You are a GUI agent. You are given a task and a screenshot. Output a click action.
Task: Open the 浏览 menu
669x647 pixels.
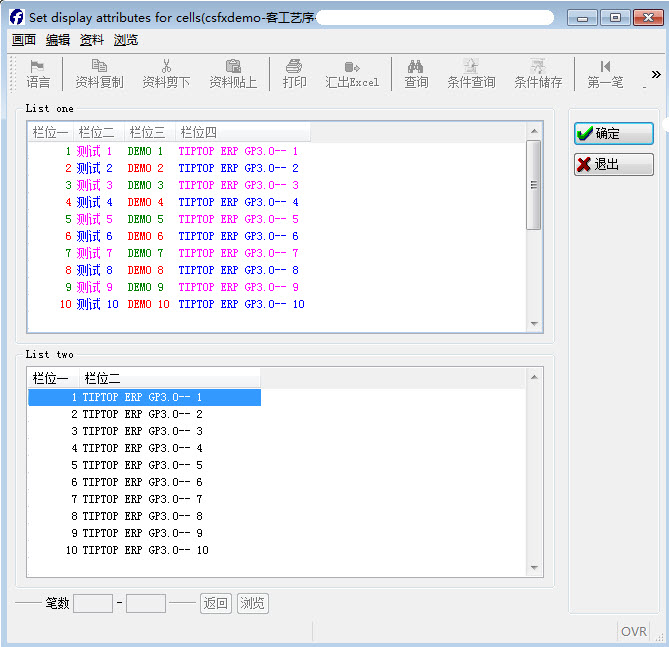click(126, 40)
